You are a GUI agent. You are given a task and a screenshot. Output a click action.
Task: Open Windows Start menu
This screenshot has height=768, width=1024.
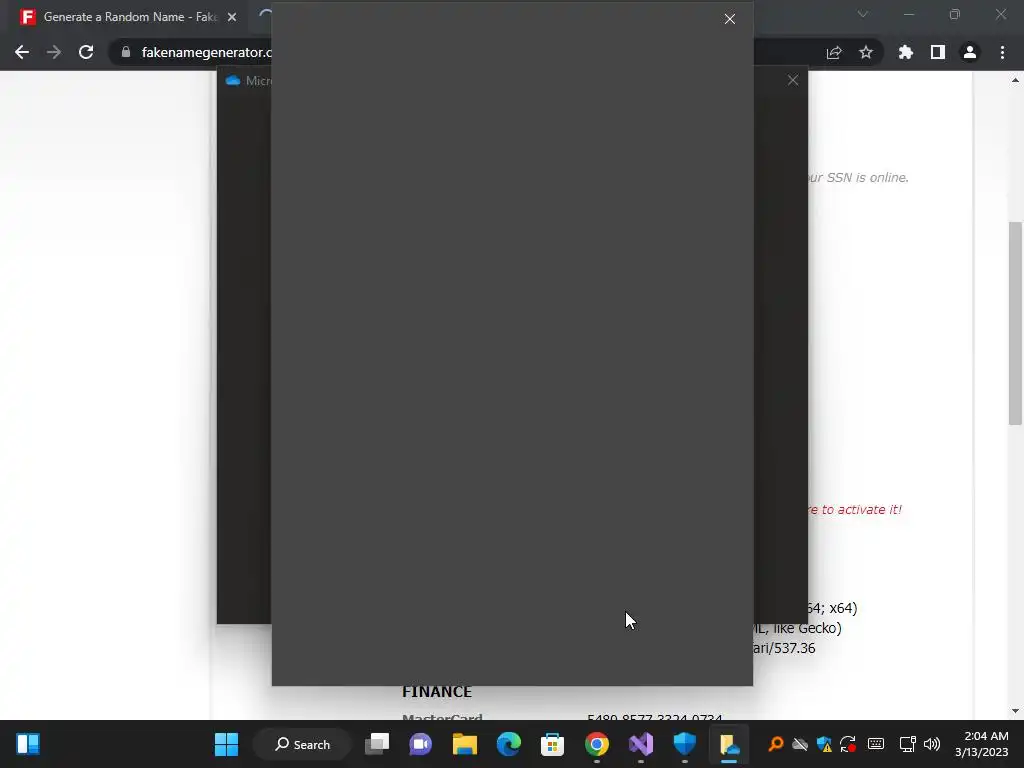point(227,744)
